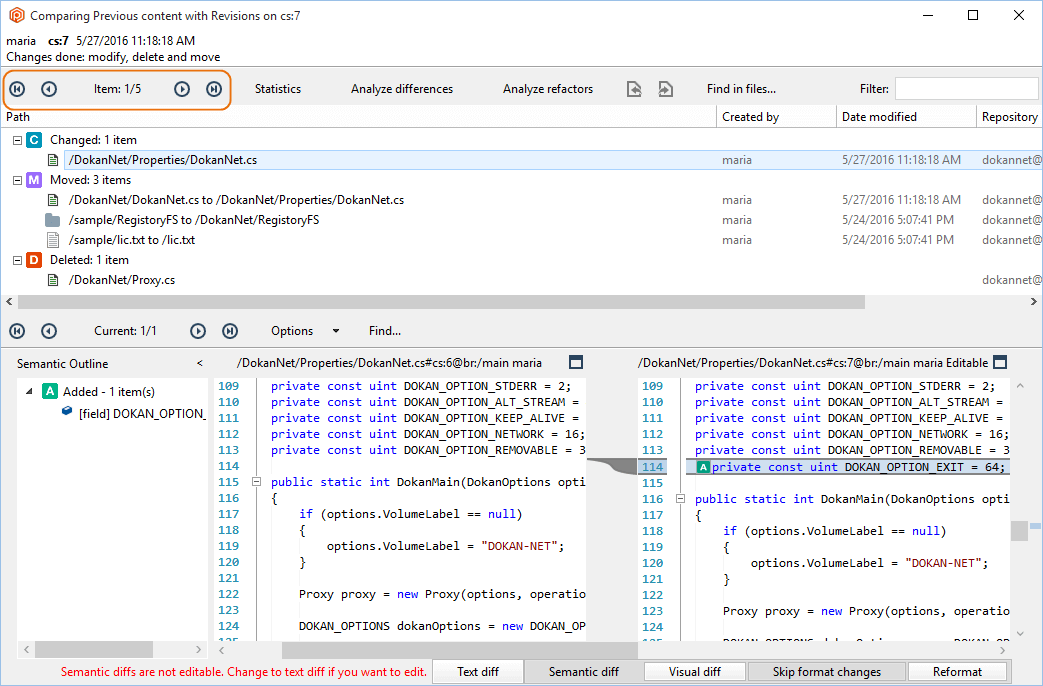Screen dimensions: 1043x686
Task: Sort by the Created by column header
Action: click(x=776, y=116)
